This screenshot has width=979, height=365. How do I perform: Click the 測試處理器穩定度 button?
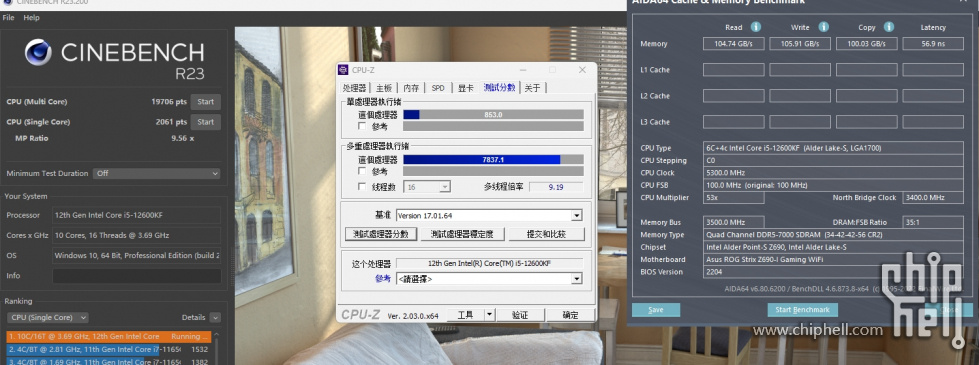(x=461, y=235)
